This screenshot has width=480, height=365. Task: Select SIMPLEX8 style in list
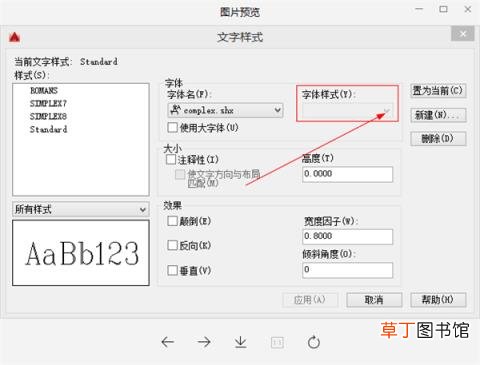click(x=48, y=116)
